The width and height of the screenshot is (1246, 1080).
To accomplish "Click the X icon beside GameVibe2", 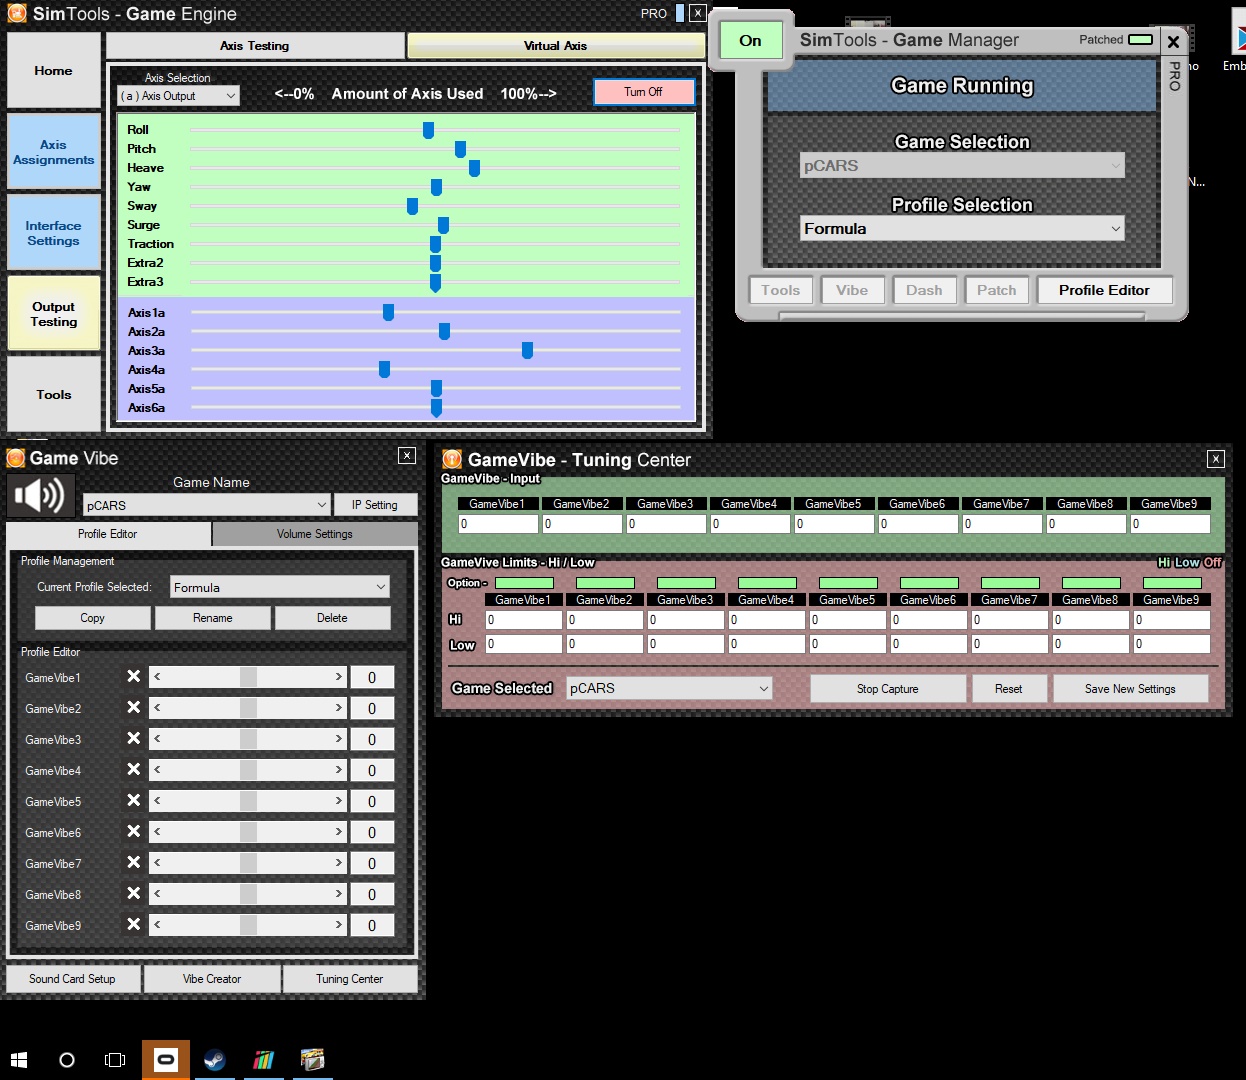I will coord(134,708).
